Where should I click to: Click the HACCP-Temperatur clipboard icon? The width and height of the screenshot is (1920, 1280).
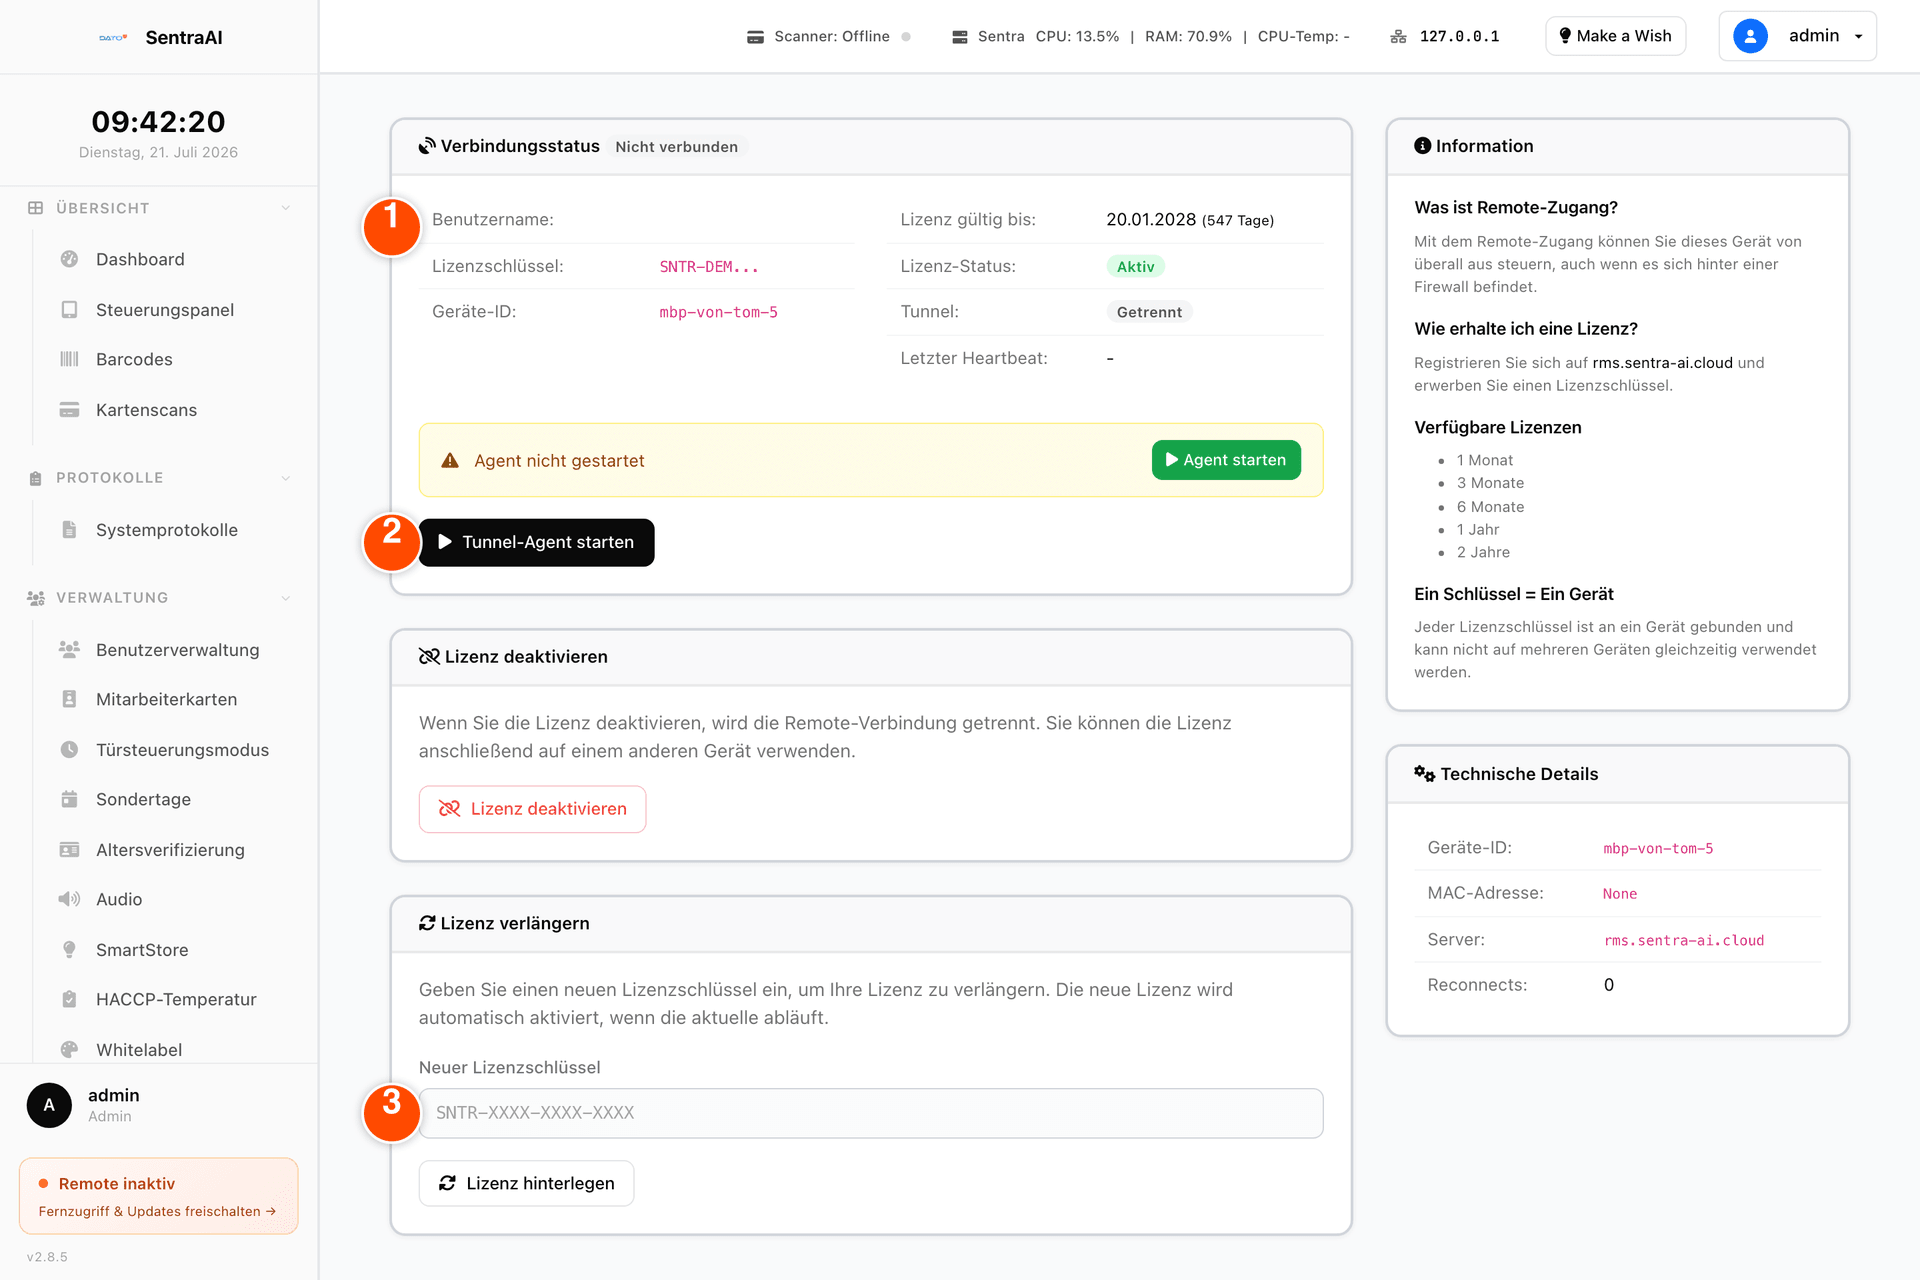click(x=69, y=999)
